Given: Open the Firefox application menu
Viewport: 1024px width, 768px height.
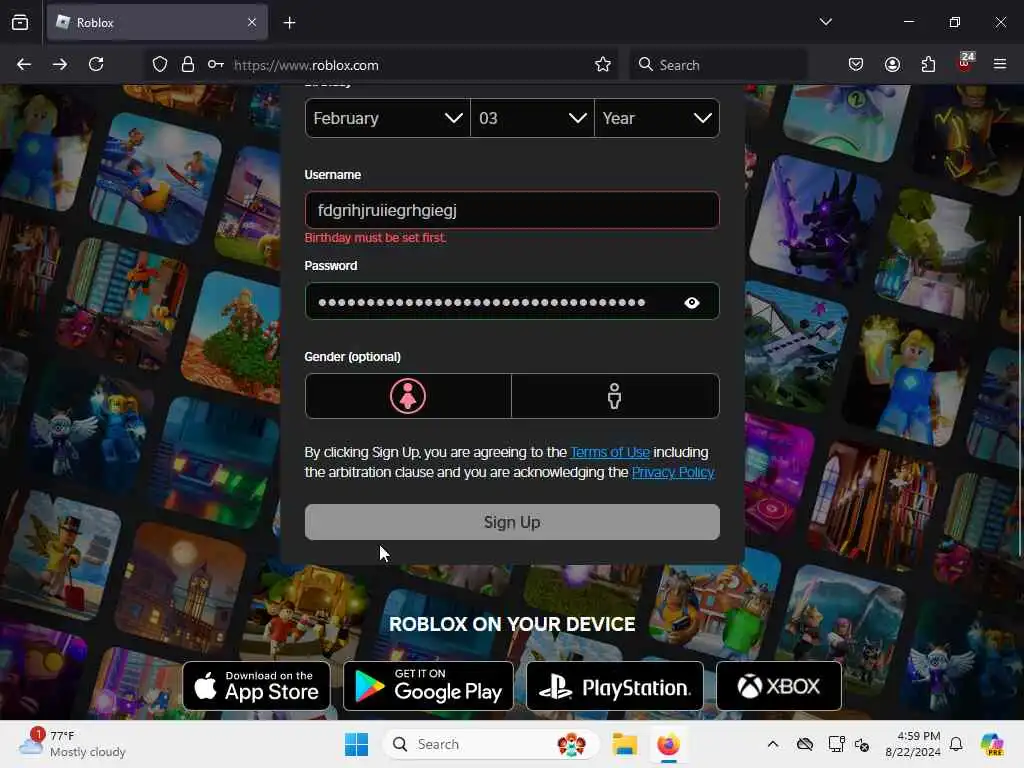Looking at the screenshot, I should (x=1000, y=64).
